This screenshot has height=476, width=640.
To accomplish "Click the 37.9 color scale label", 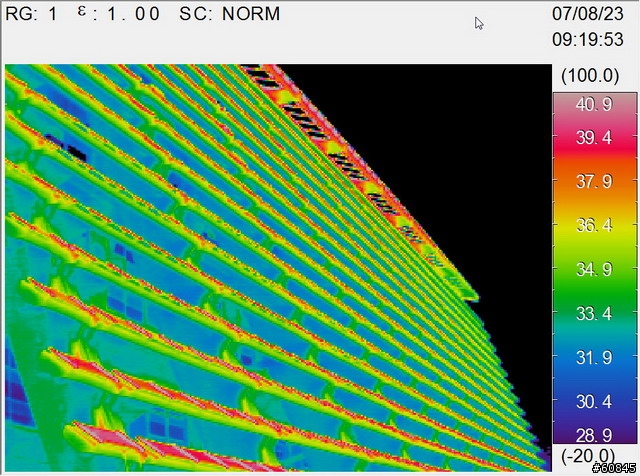I will 594,182.
